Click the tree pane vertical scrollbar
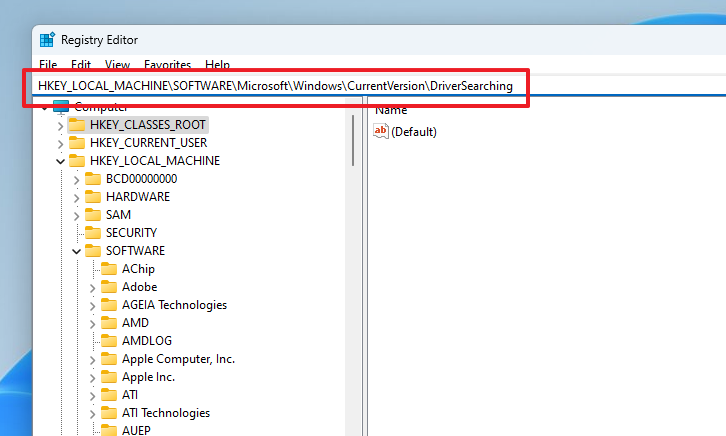Viewport: 726px width, 436px height. pos(353,141)
